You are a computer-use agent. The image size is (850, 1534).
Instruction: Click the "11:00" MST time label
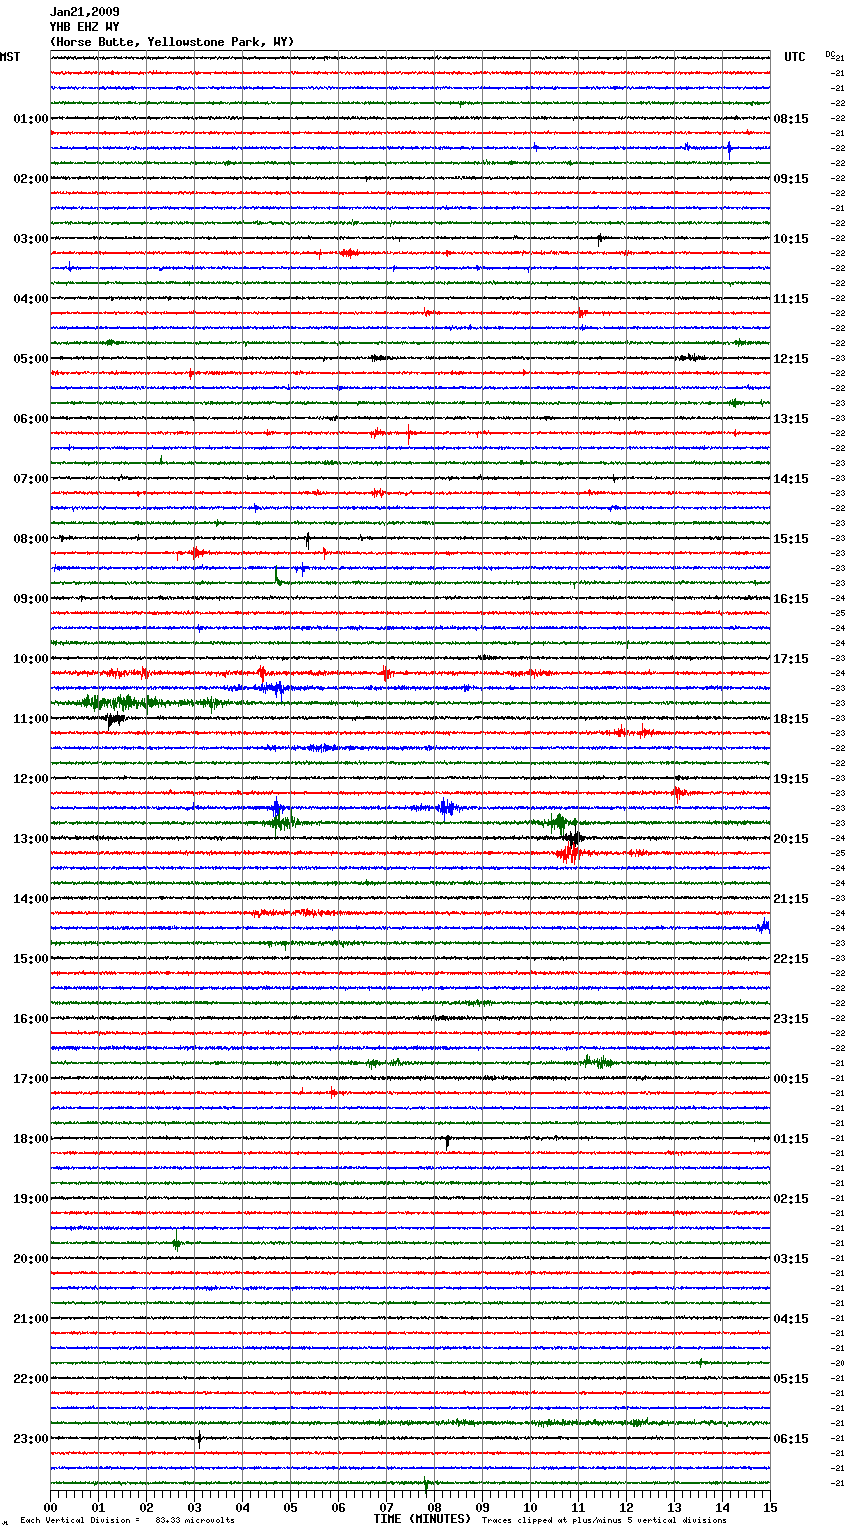(x=31, y=719)
